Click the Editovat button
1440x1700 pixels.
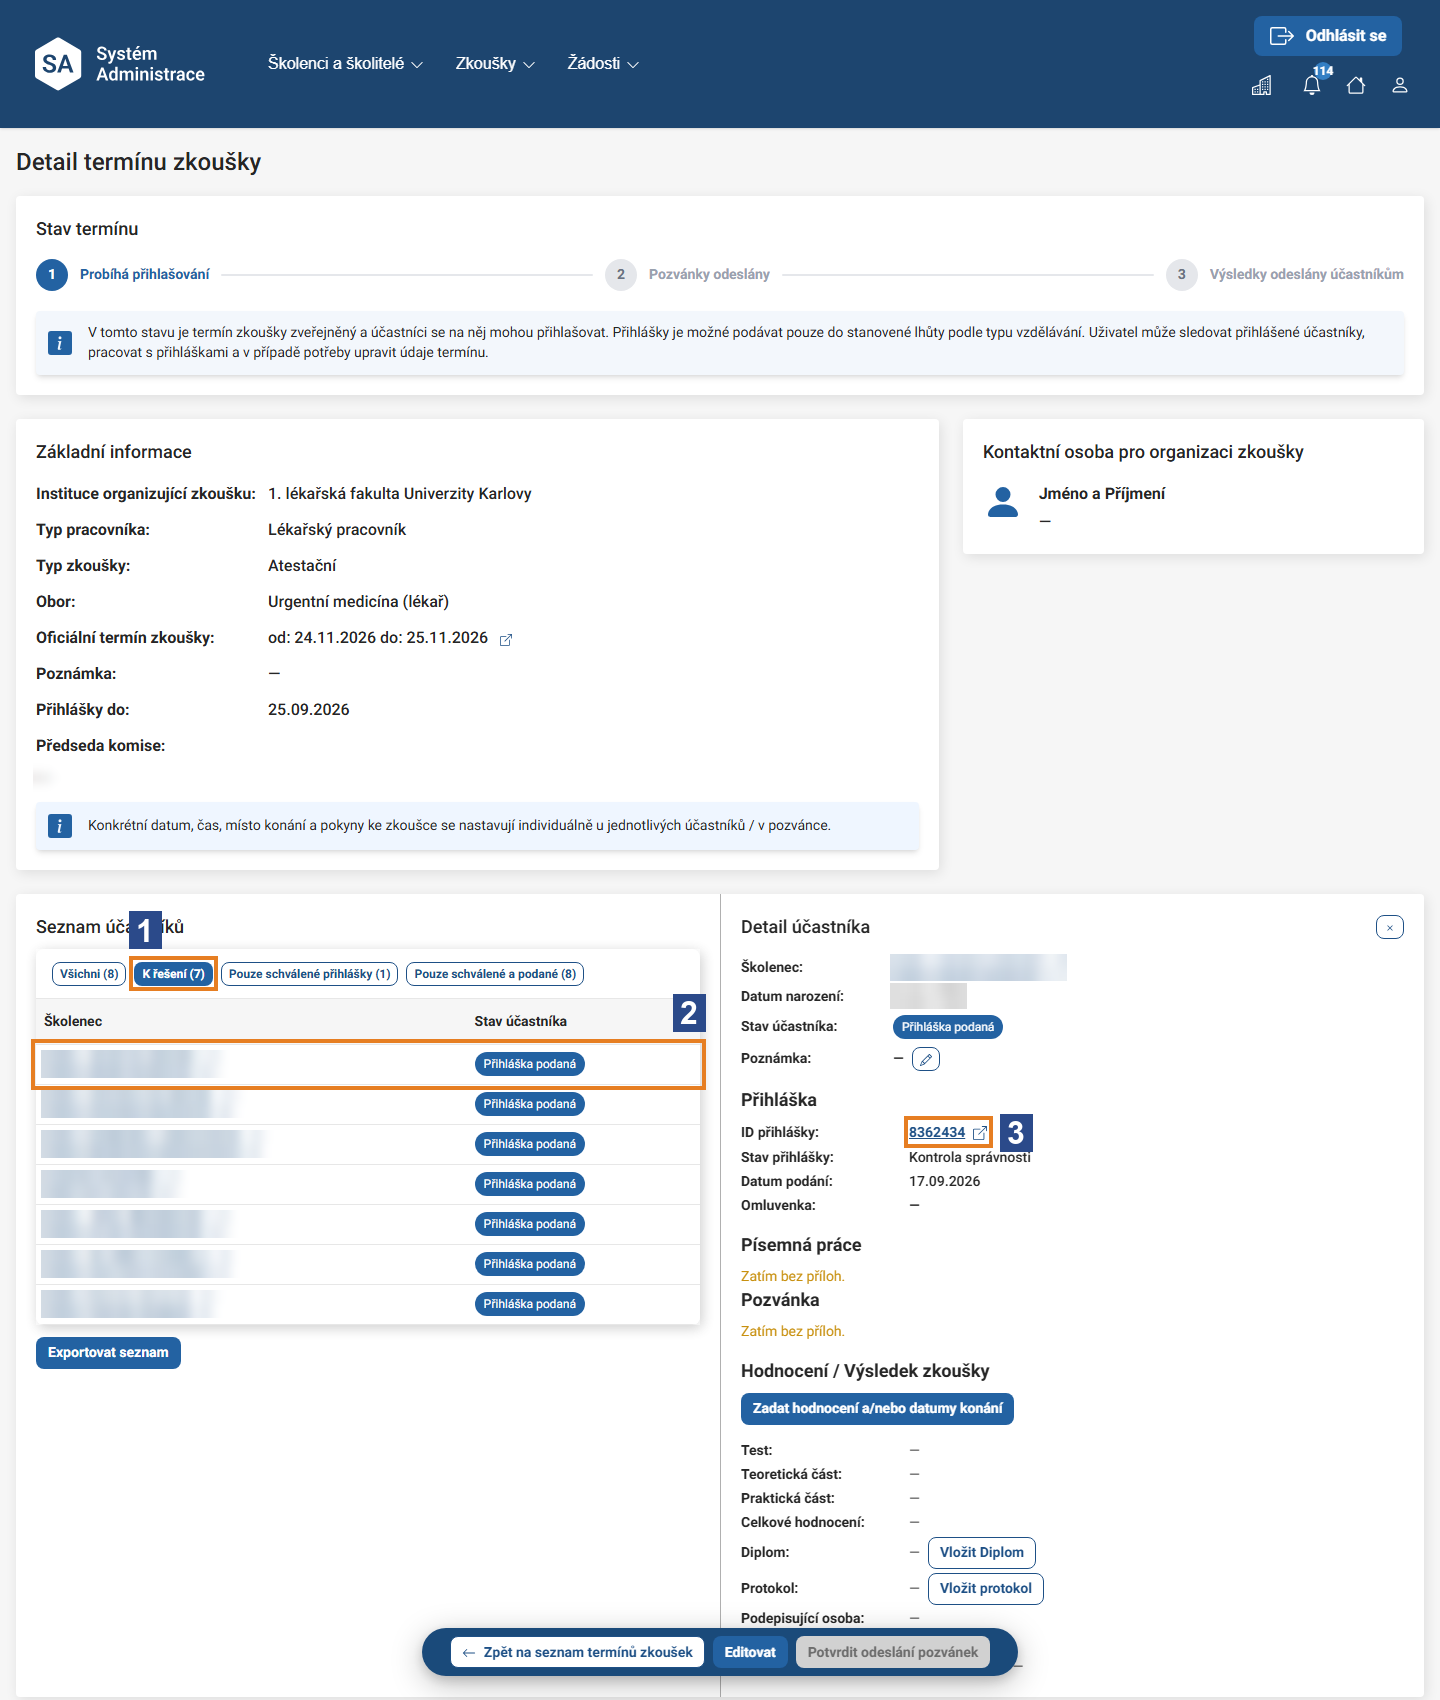[x=750, y=1652]
